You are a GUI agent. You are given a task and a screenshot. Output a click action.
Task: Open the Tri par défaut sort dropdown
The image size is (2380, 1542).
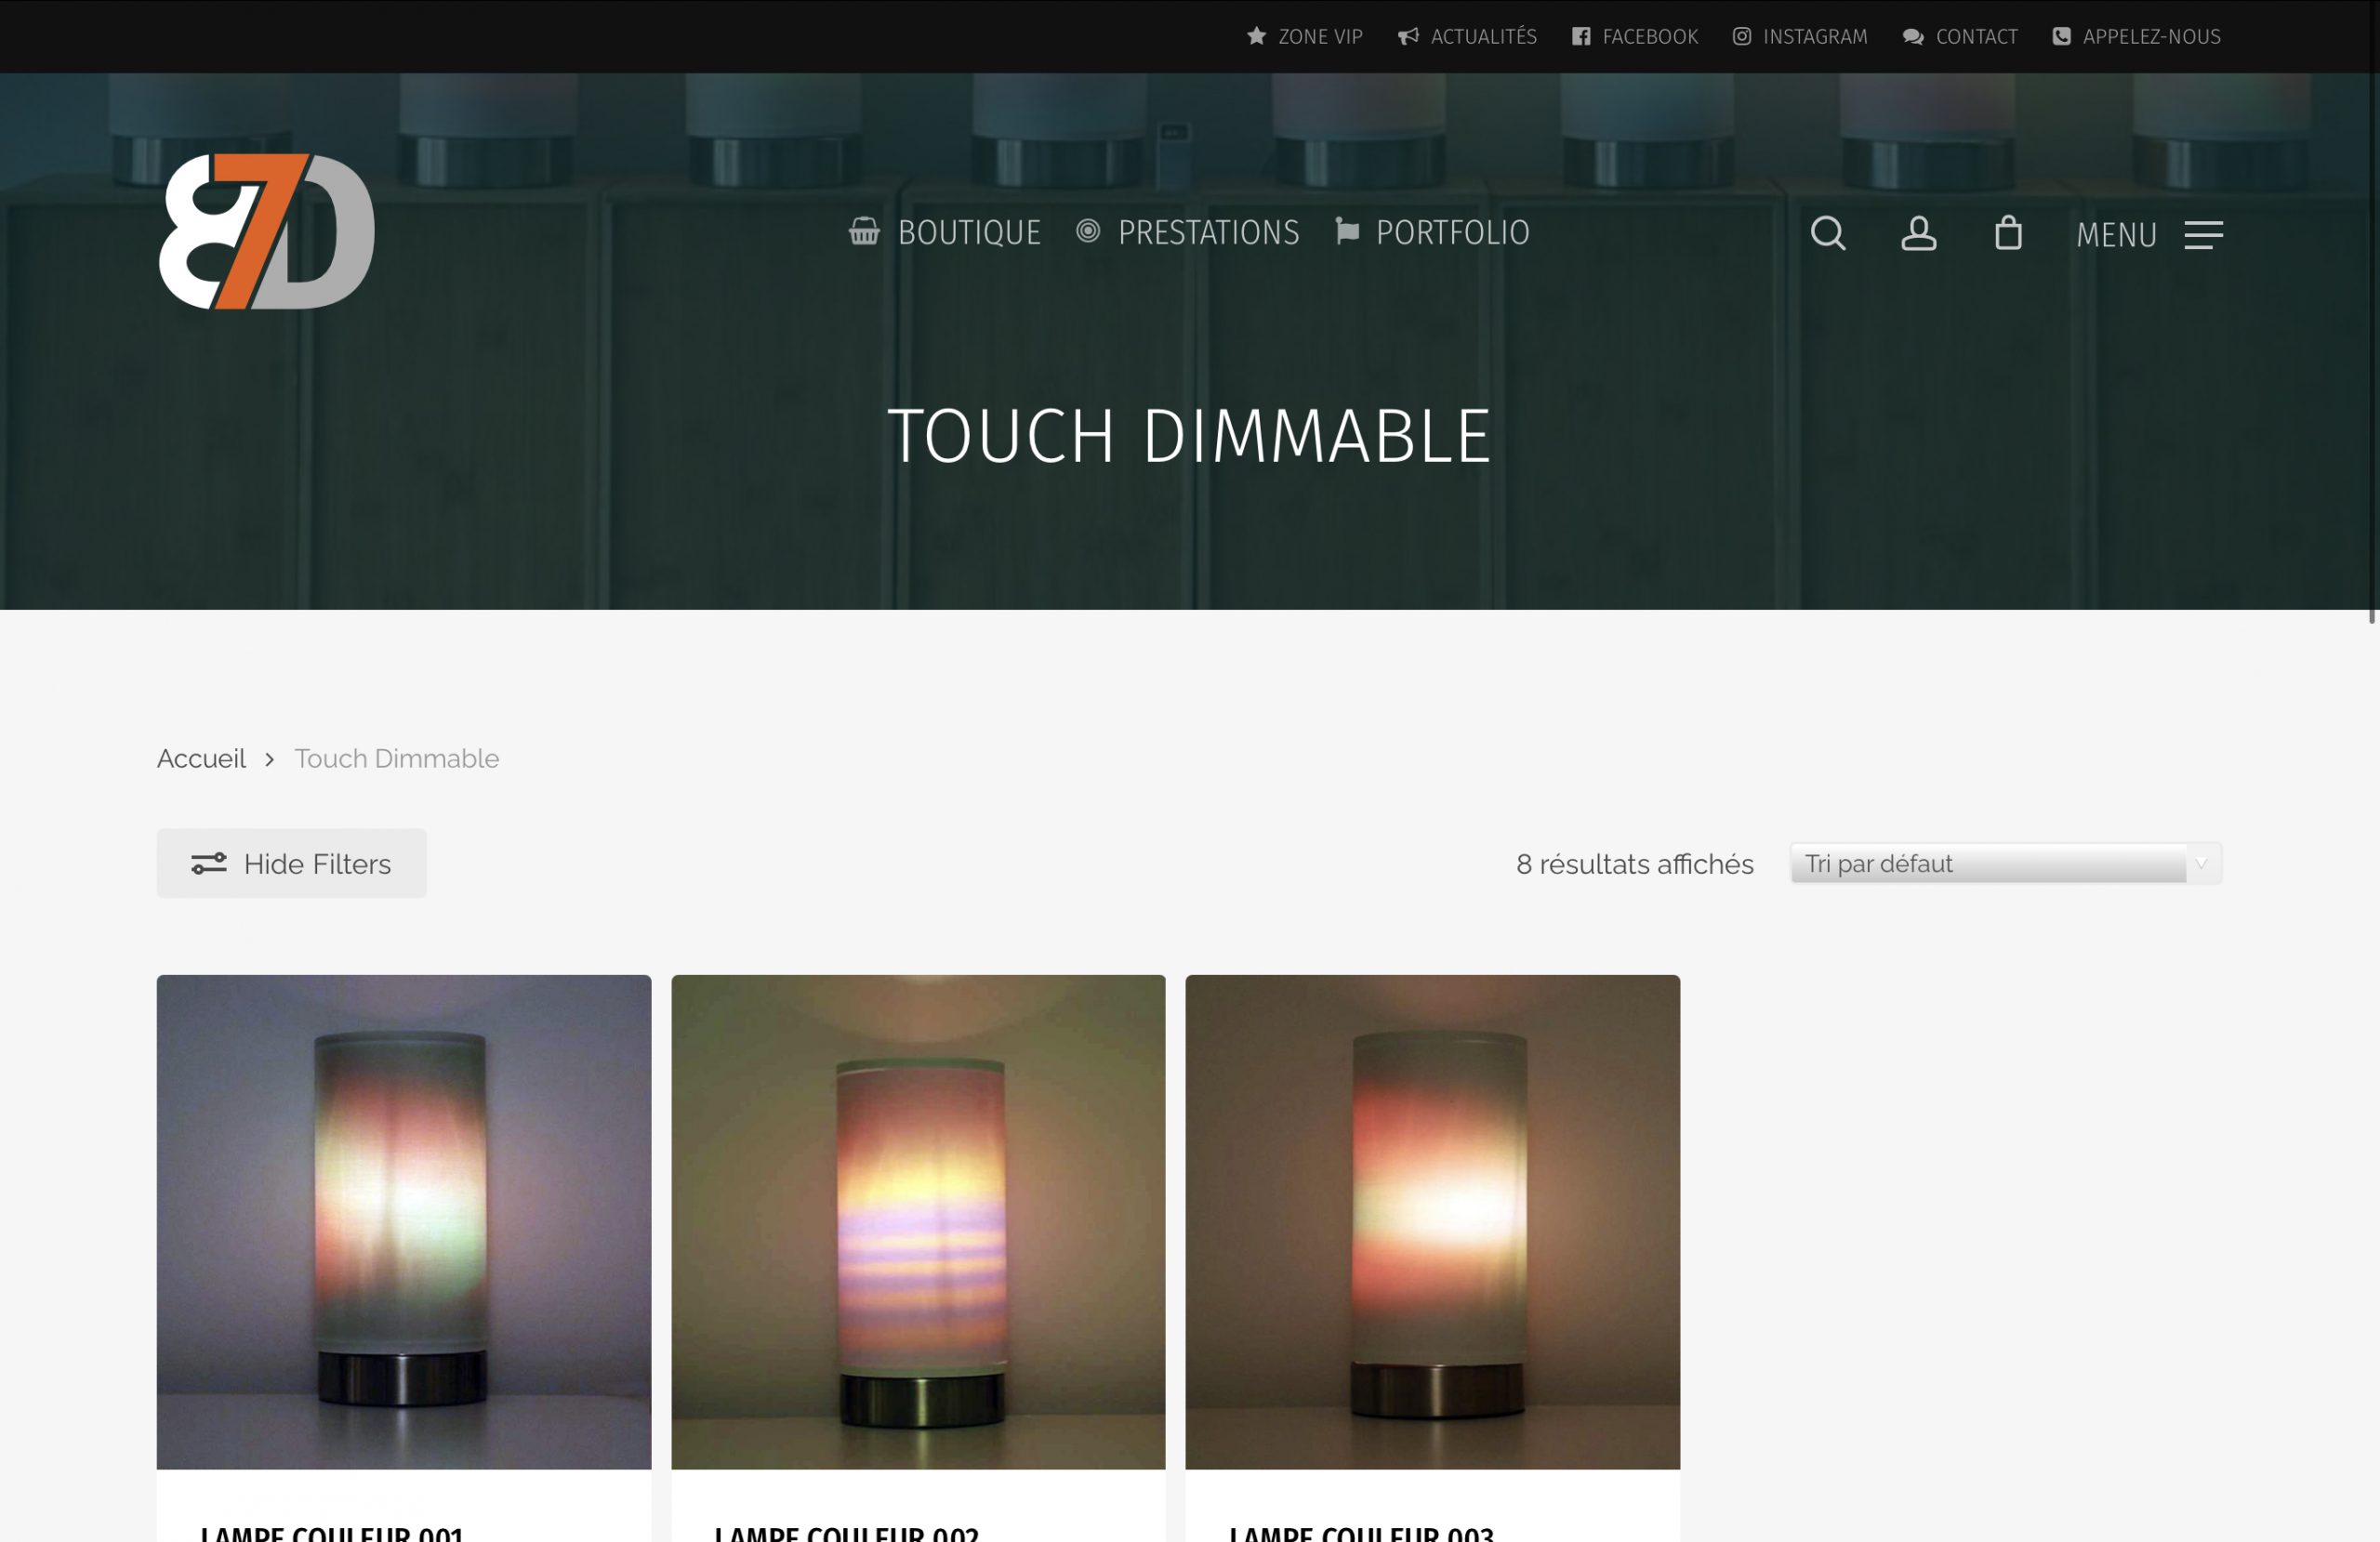point(1986,863)
